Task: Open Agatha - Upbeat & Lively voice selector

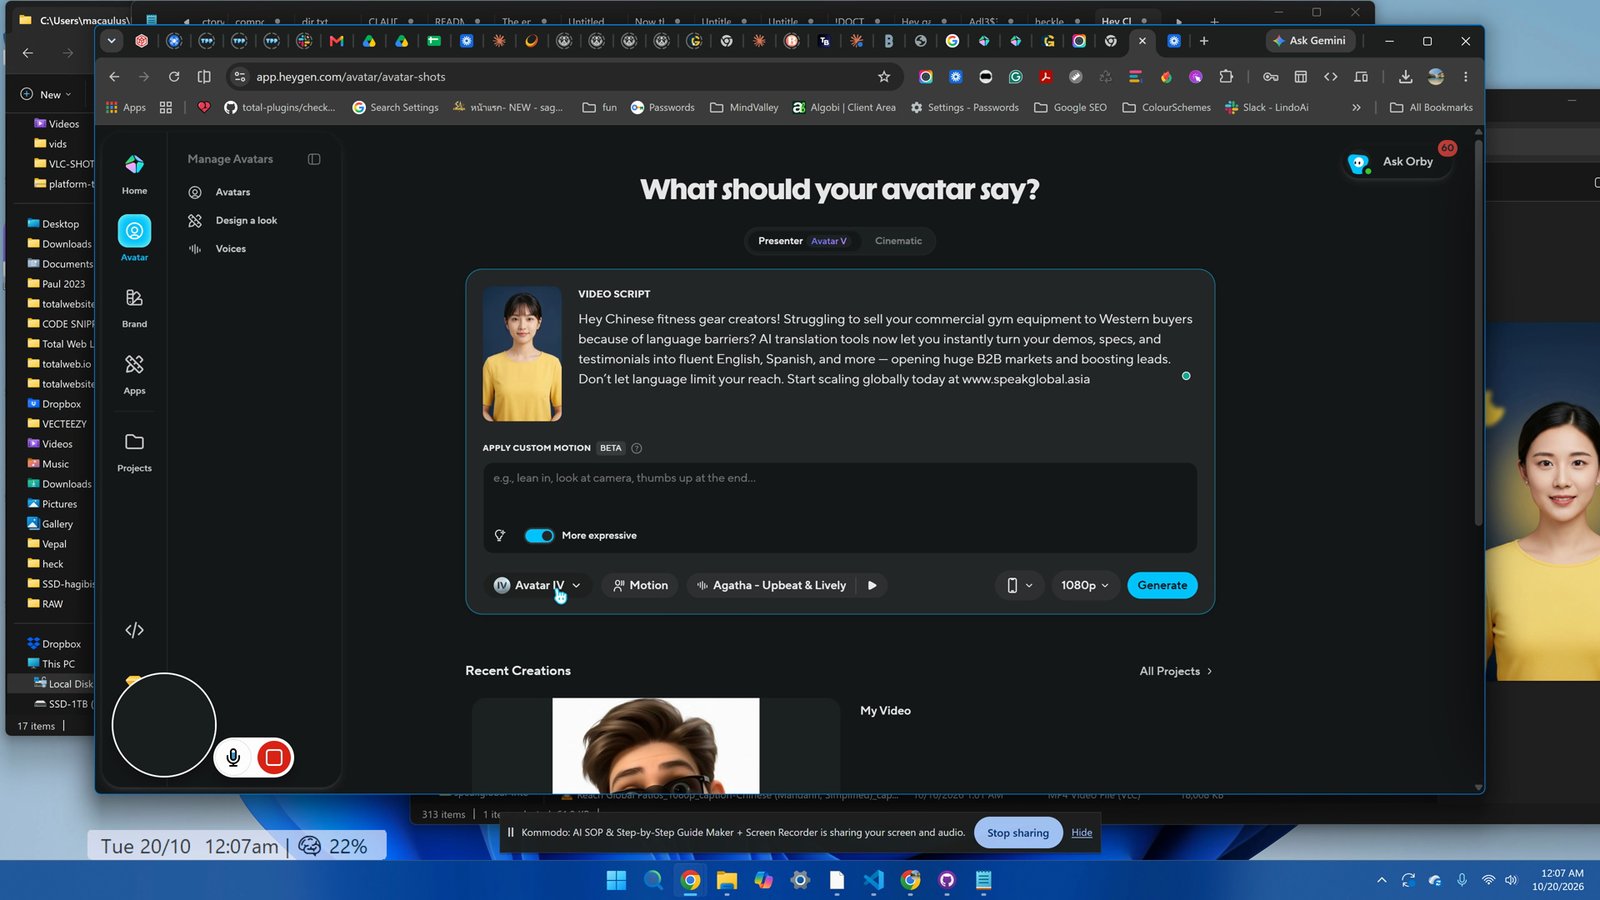Action: (771, 586)
